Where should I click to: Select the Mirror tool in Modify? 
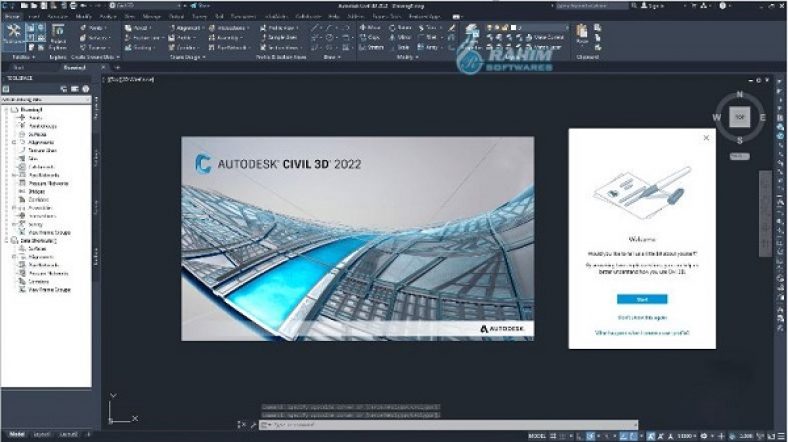point(401,38)
